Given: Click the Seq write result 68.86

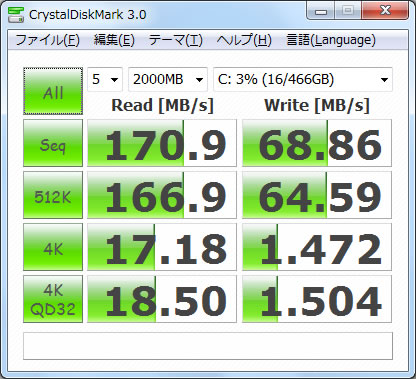Looking at the screenshot, I should pyautogui.click(x=317, y=143).
